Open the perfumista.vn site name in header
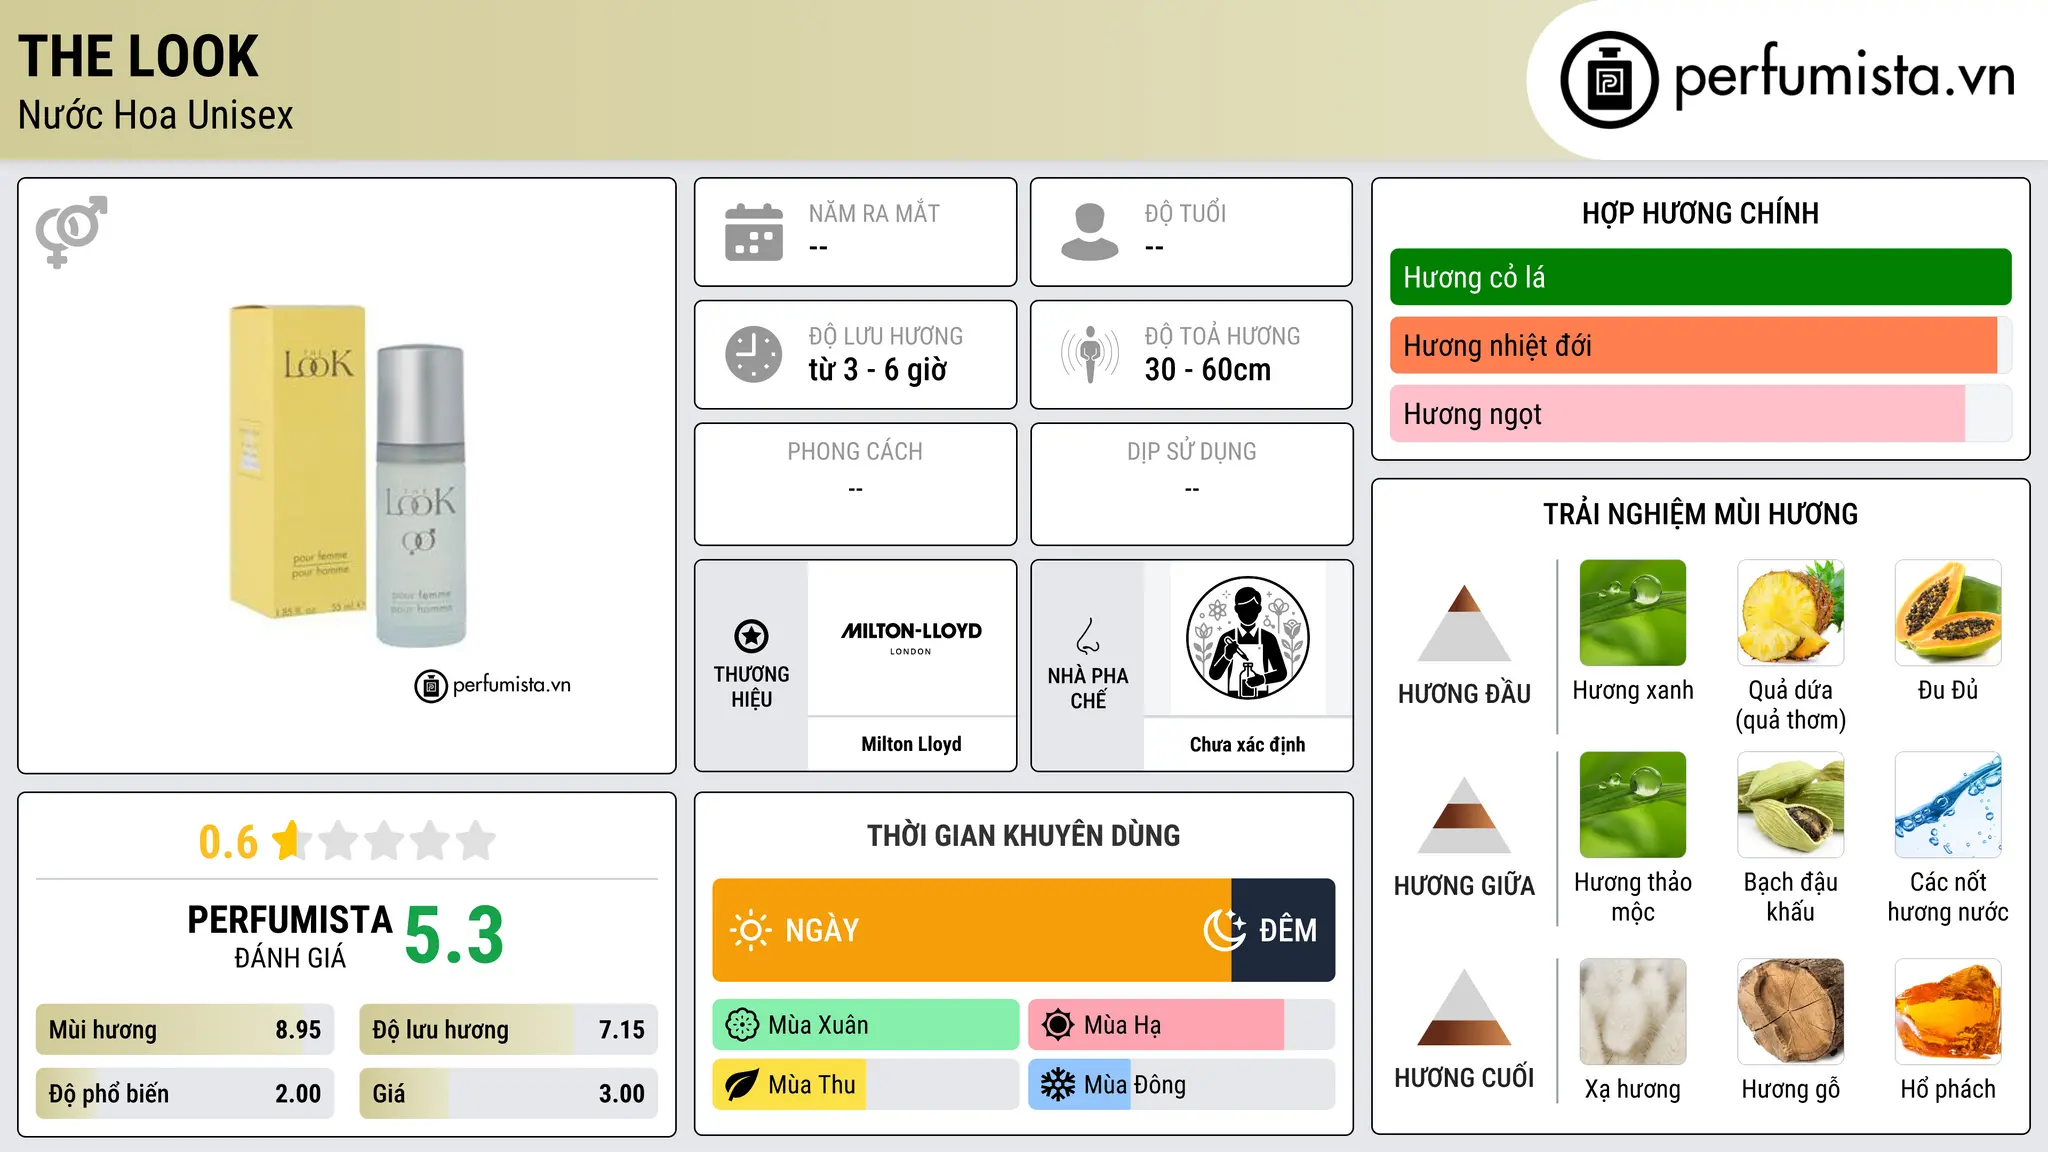Image resolution: width=2048 pixels, height=1152 pixels. (1844, 78)
